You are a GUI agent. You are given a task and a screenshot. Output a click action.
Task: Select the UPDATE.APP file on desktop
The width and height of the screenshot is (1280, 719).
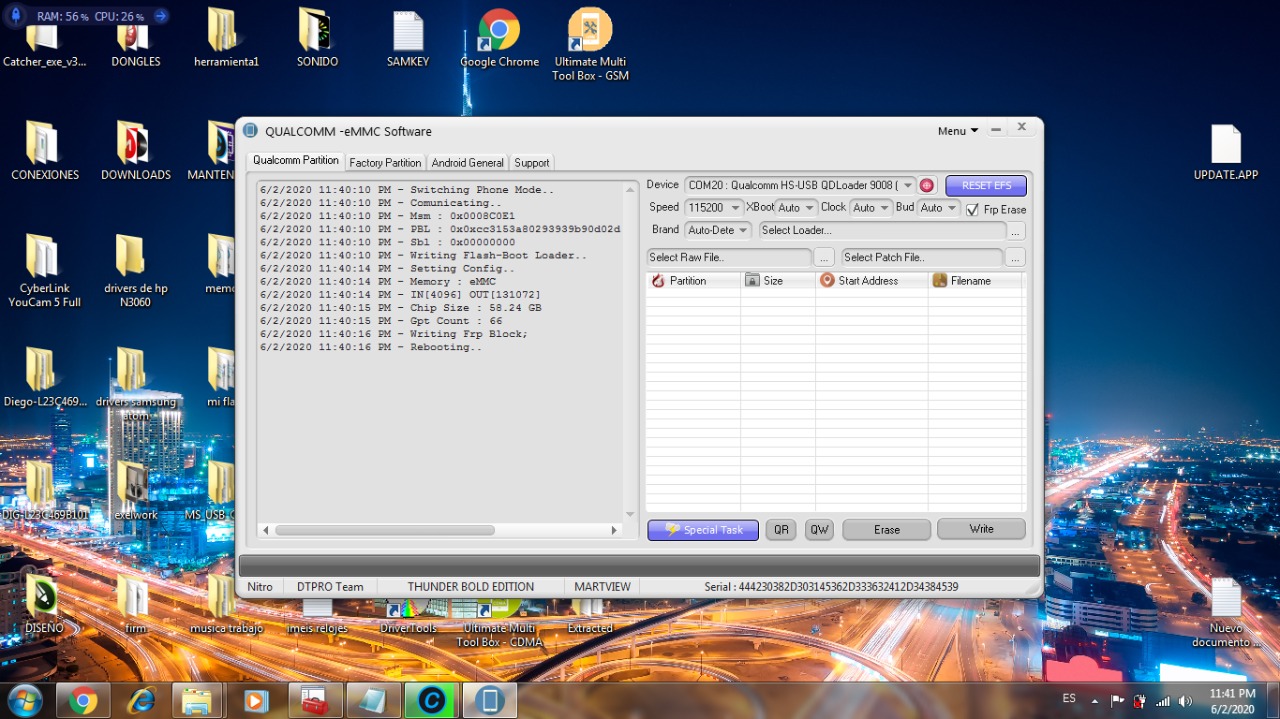1226,152
